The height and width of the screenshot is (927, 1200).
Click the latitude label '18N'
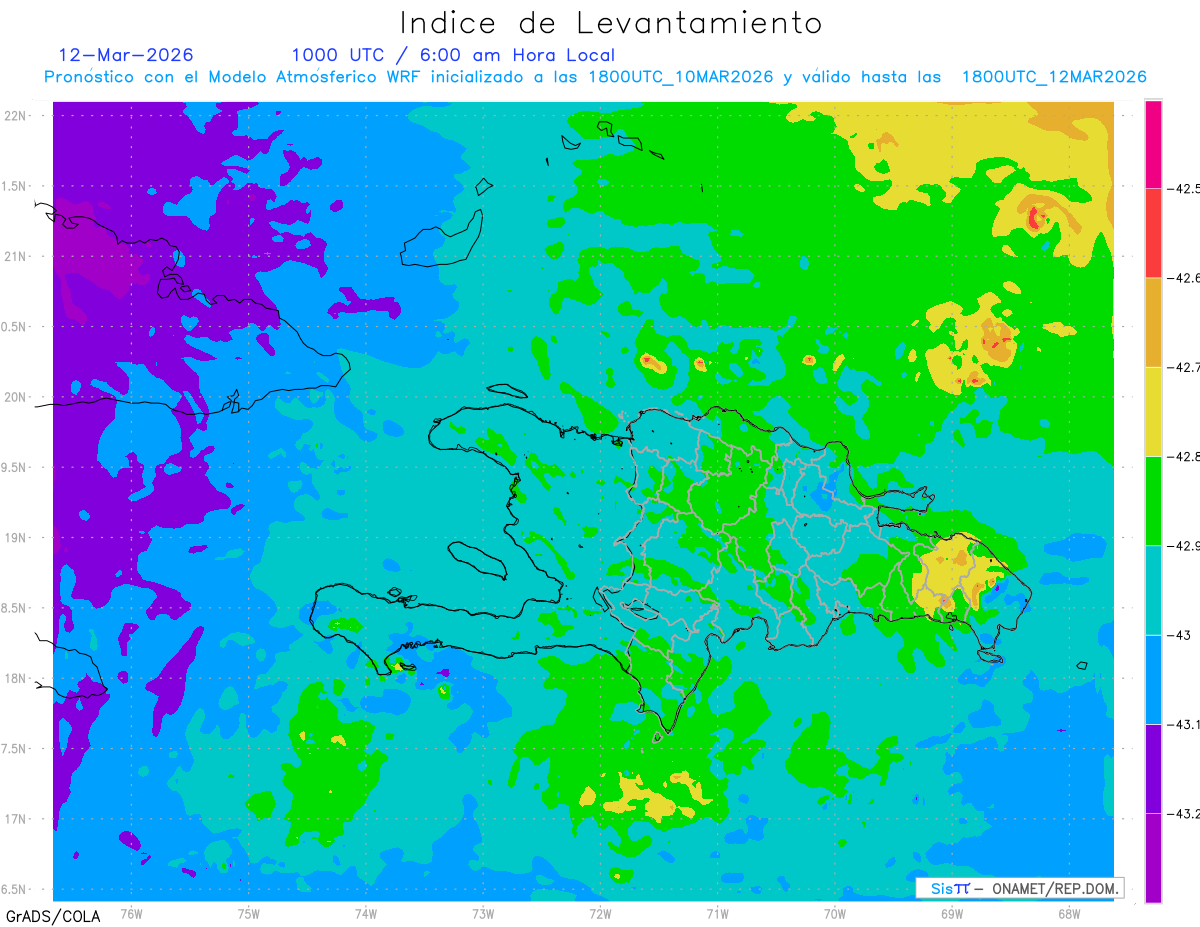pos(15,679)
